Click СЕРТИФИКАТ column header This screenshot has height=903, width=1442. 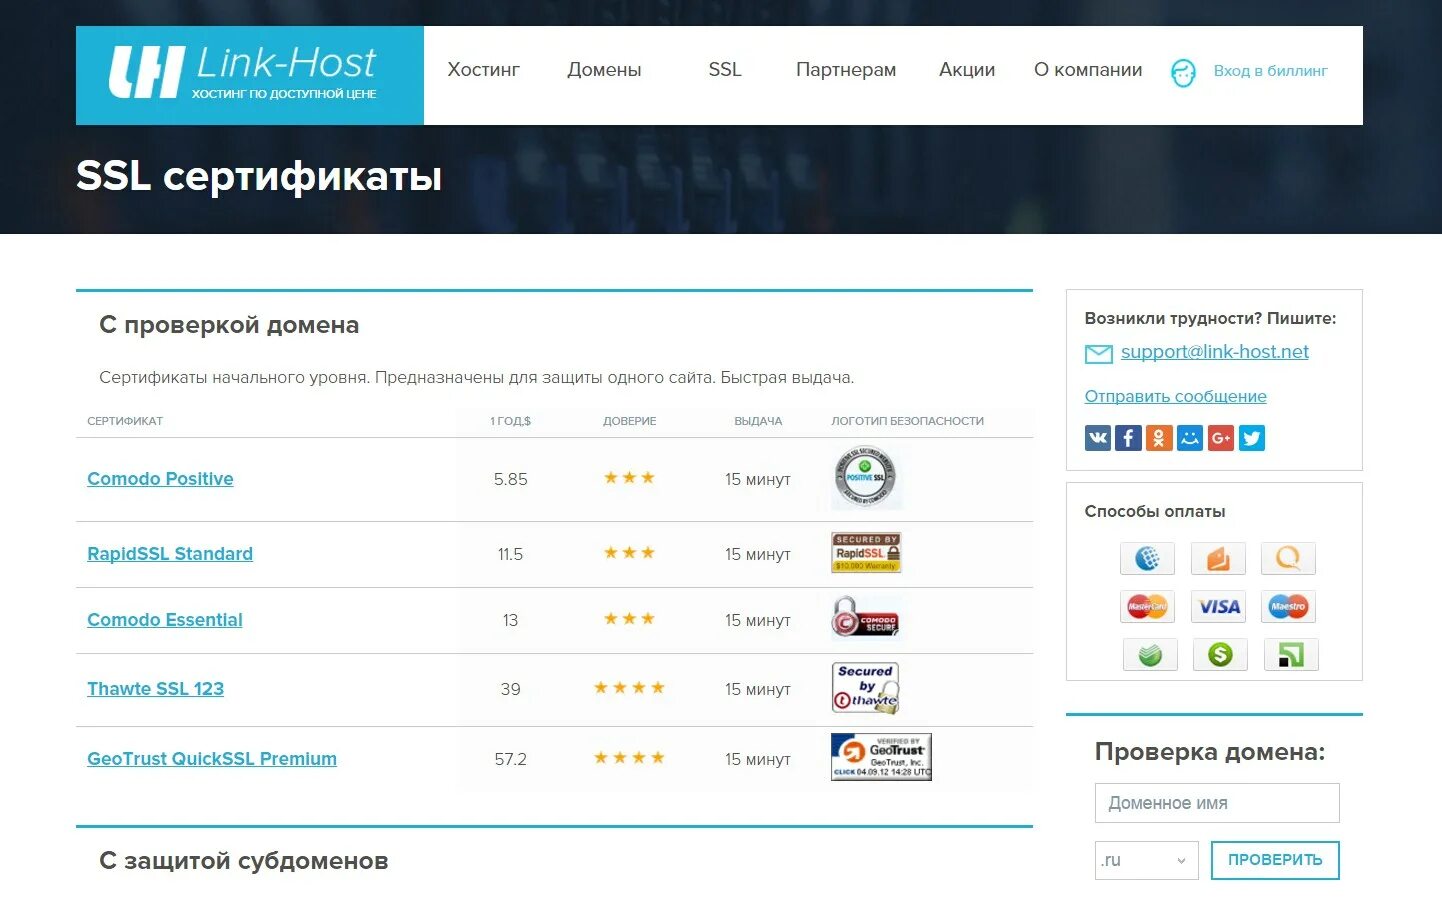pos(125,421)
